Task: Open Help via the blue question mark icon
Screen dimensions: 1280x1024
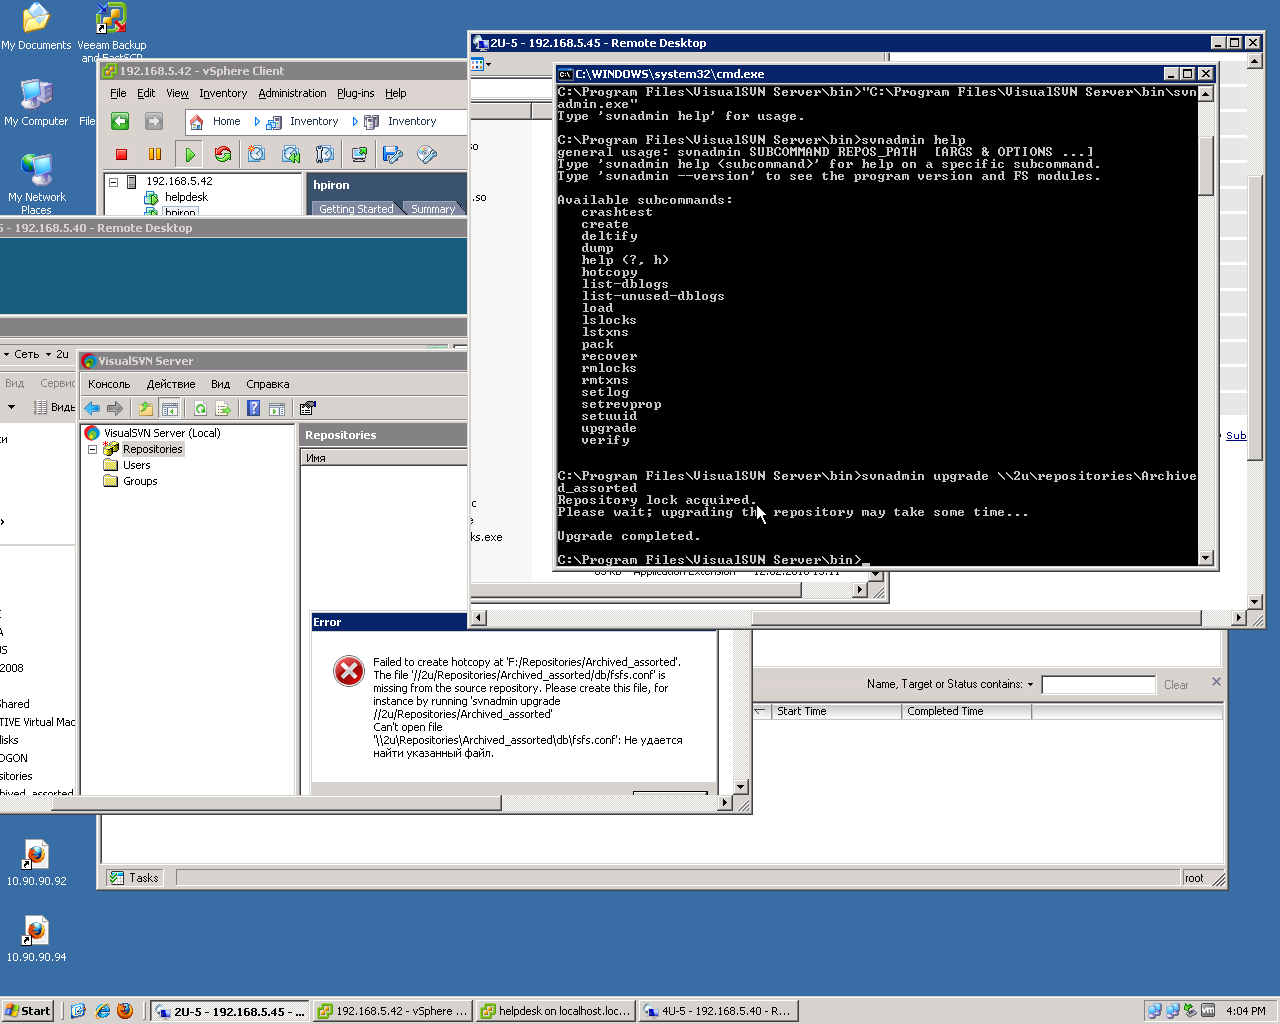Action: pos(253,408)
